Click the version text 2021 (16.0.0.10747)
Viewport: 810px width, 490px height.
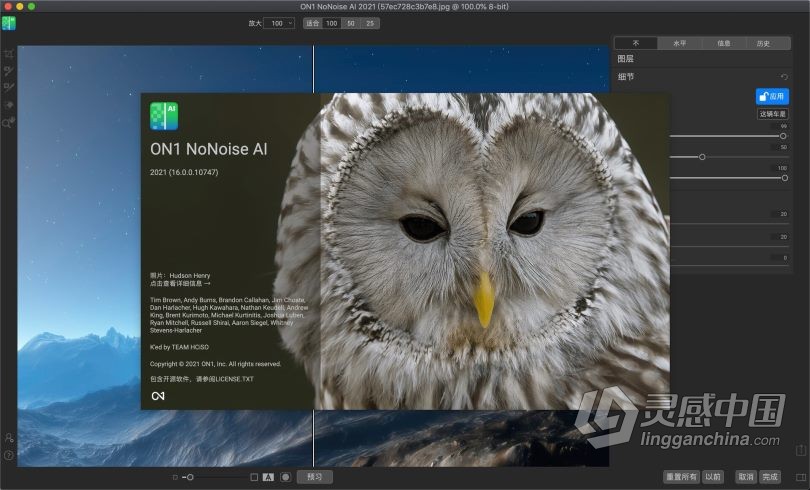pyautogui.click(x=184, y=172)
